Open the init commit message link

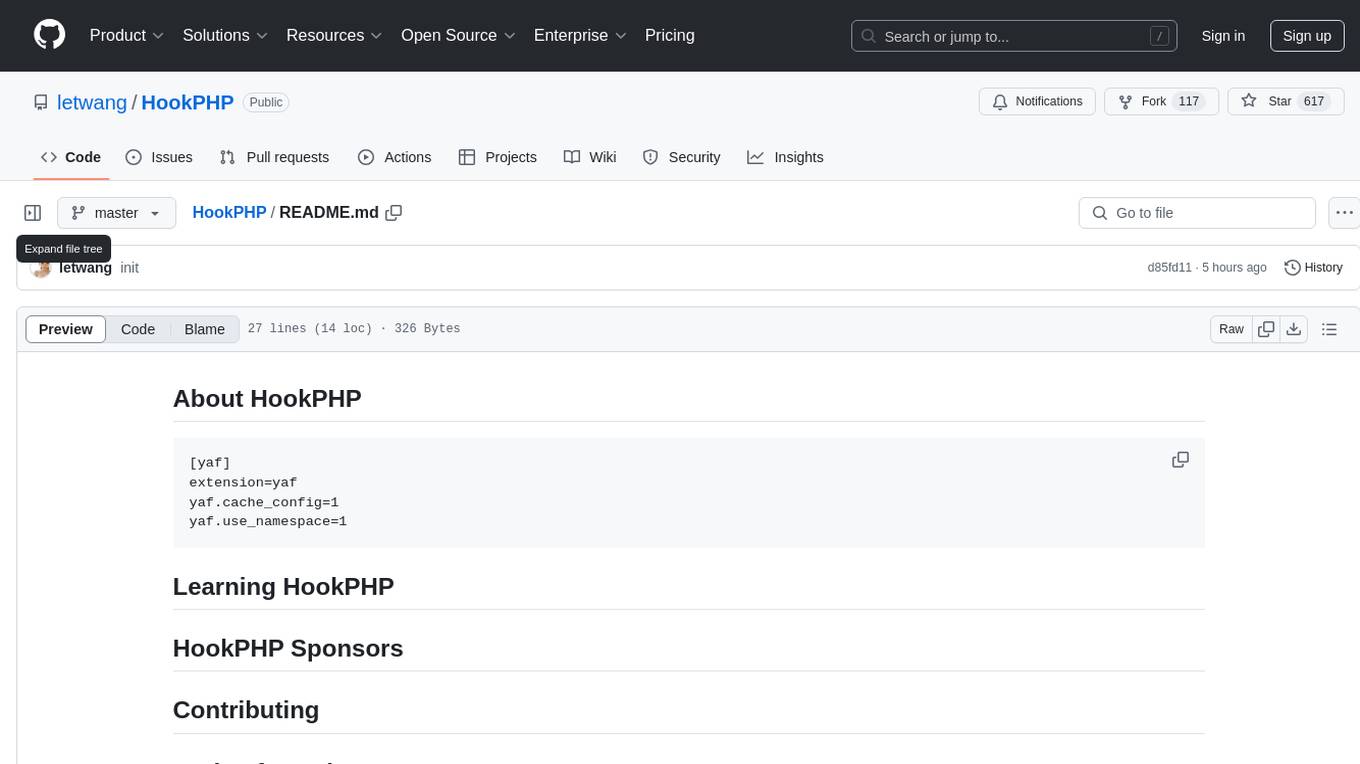(x=129, y=268)
